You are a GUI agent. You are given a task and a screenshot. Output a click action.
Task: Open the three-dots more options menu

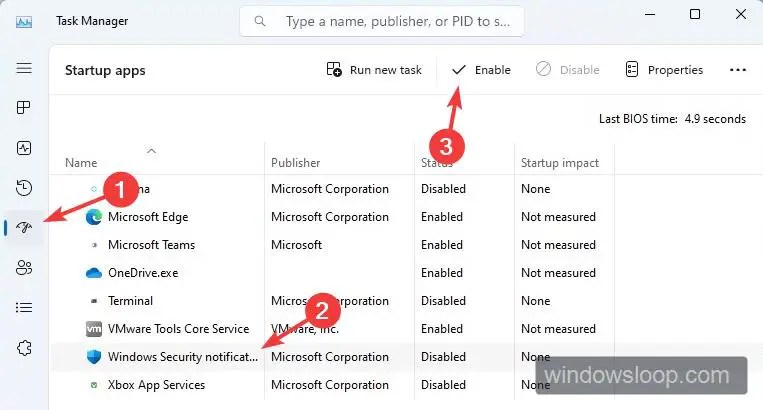(739, 70)
